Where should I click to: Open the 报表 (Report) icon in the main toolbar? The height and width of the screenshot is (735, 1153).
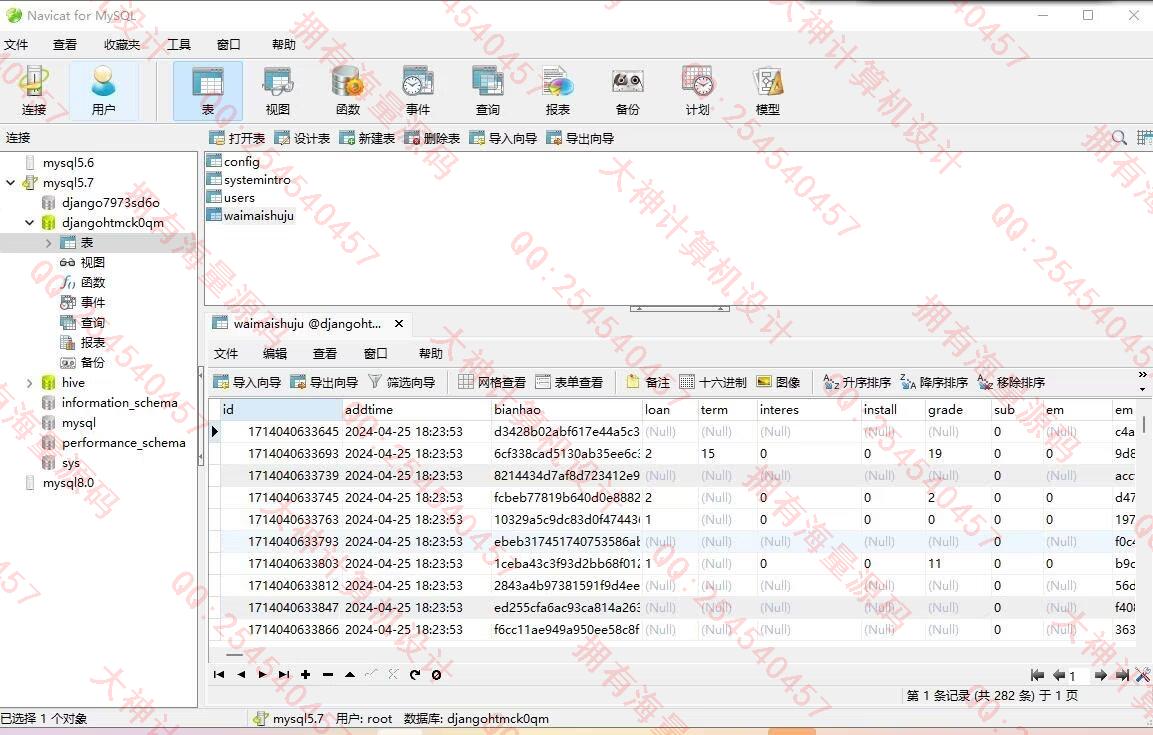pyautogui.click(x=557, y=90)
